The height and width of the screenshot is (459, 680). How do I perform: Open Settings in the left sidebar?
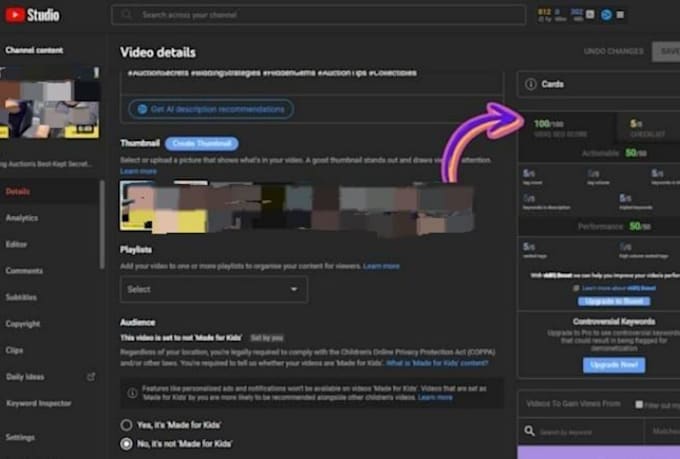coord(20,437)
